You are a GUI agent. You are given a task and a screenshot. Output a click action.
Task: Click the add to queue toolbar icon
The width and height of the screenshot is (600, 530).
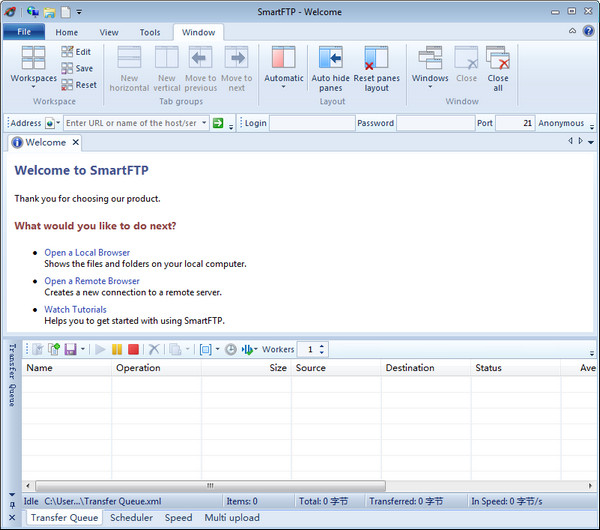[54, 349]
